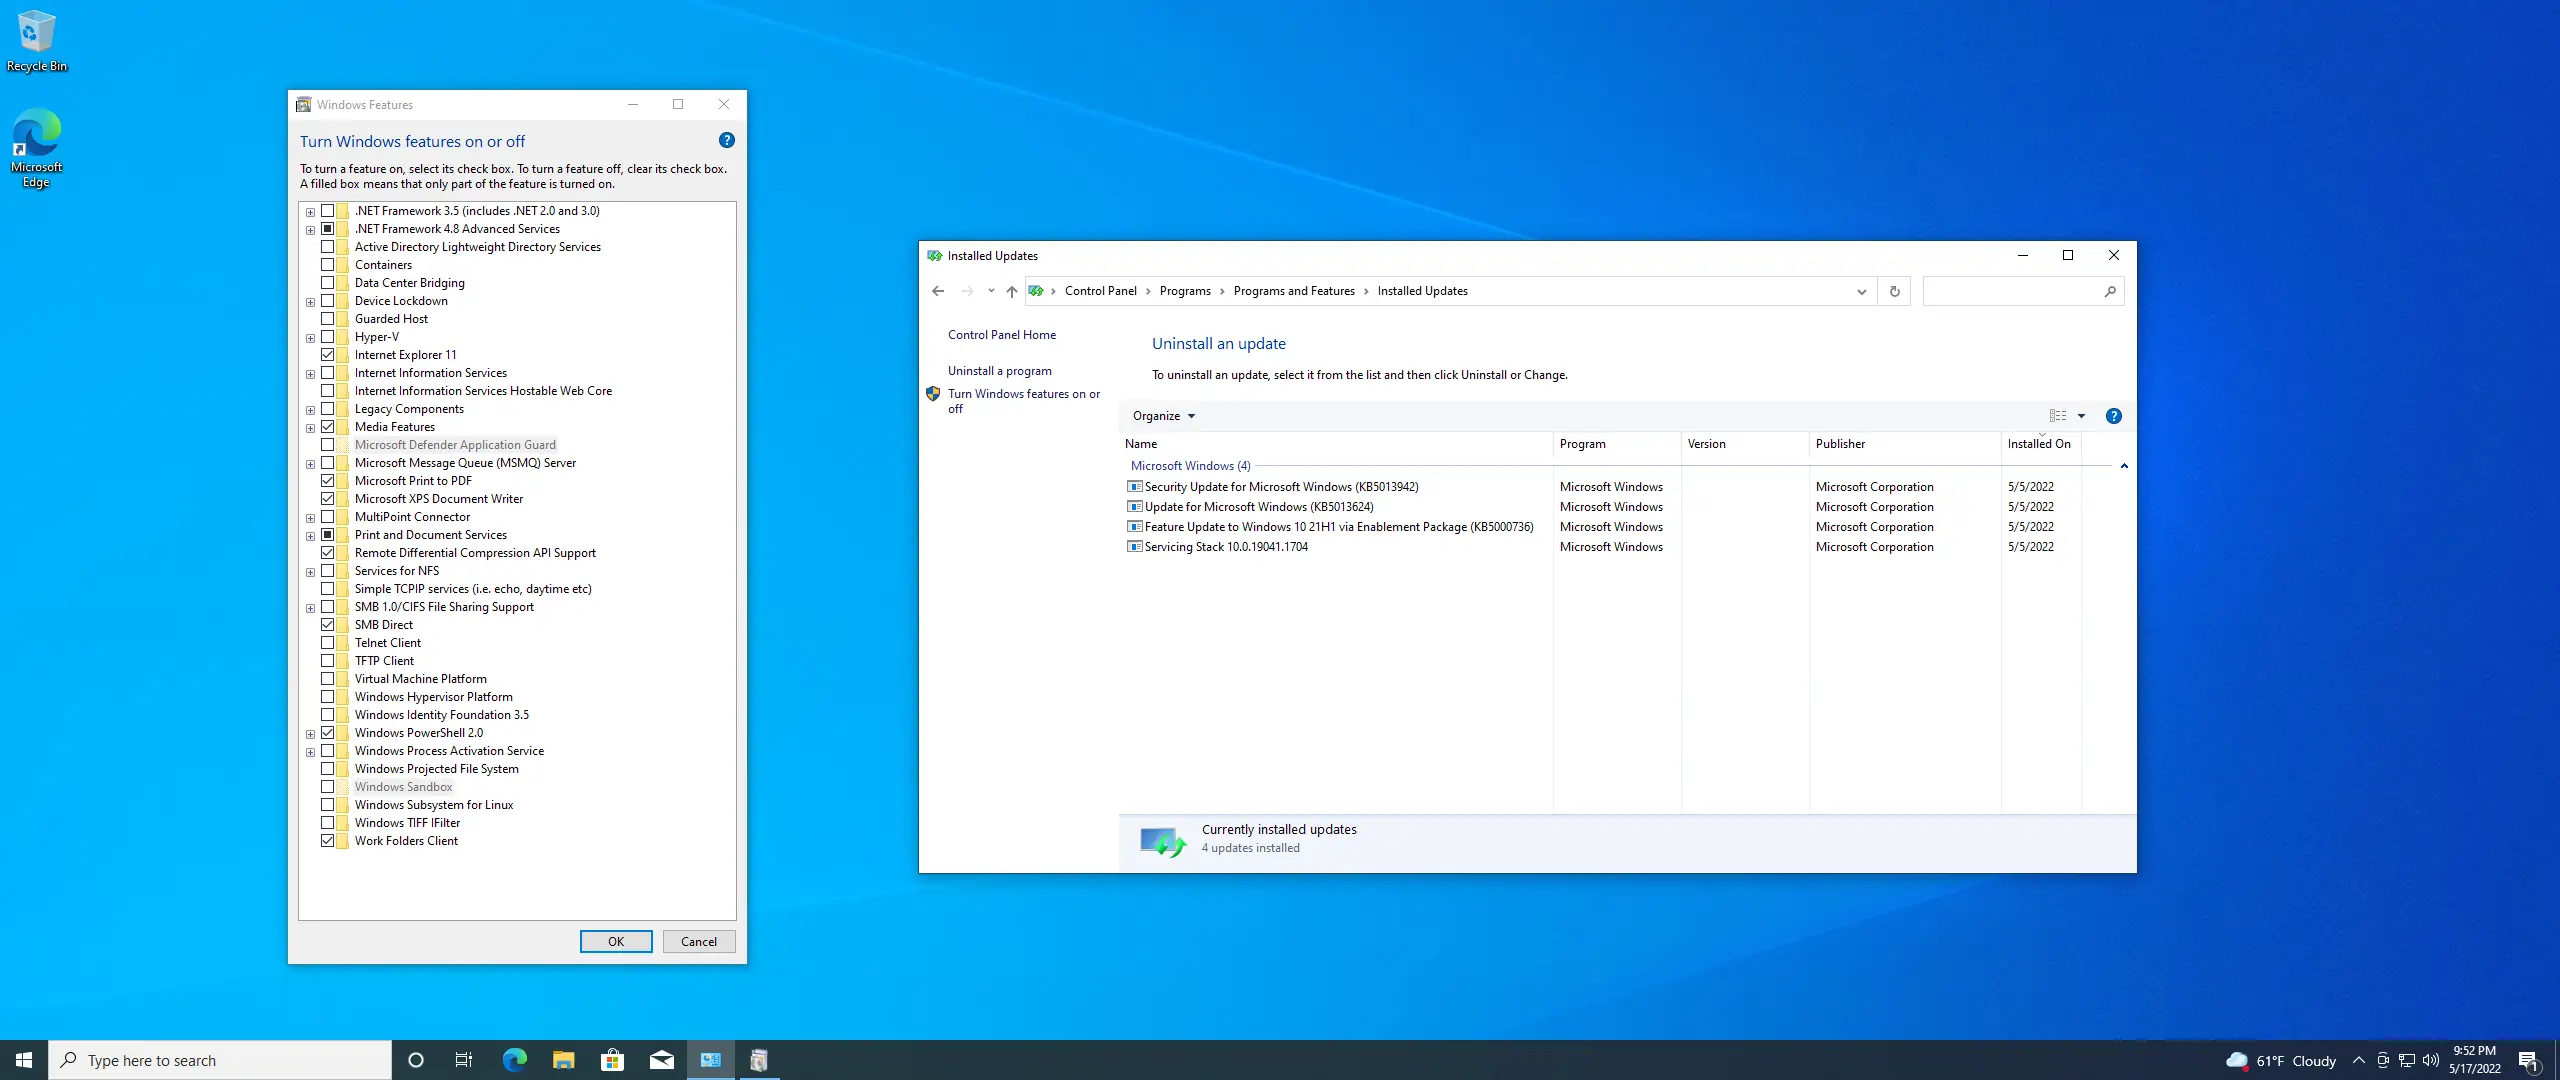This screenshot has height=1080, width=2560.
Task: Click the Programs breadcrumb item
Action: 1185,292
